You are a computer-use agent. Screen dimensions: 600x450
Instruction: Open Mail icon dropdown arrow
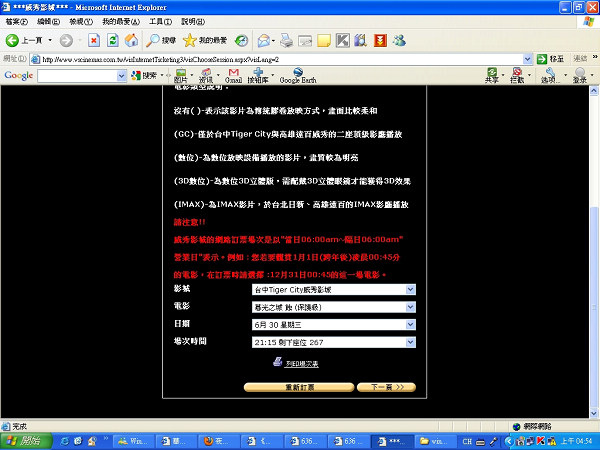(273, 40)
